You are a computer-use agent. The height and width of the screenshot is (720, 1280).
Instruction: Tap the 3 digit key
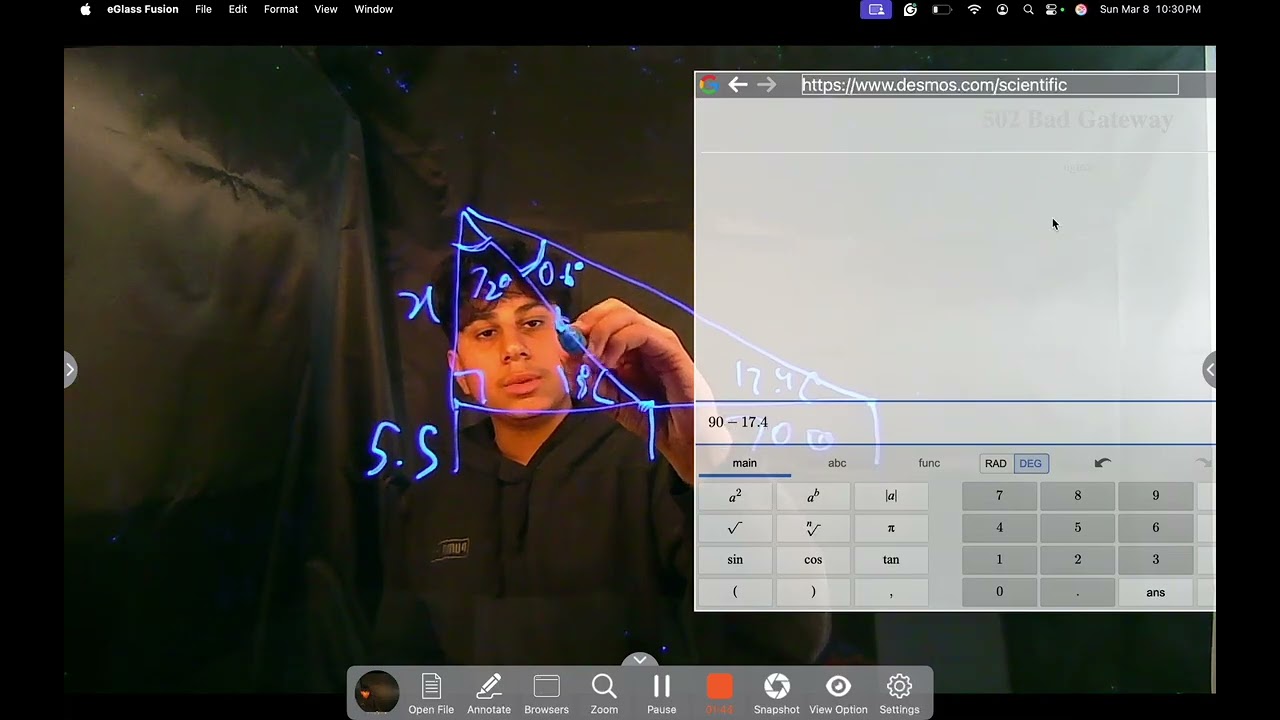1155,560
